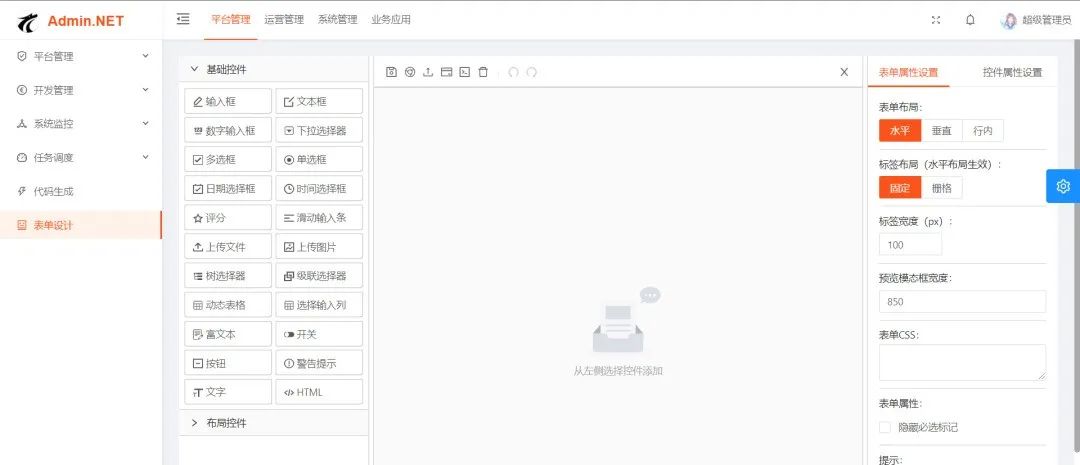Click the 标签宽度 field showing 100
The width and height of the screenshot is (1080, 465).
point(911,245)
